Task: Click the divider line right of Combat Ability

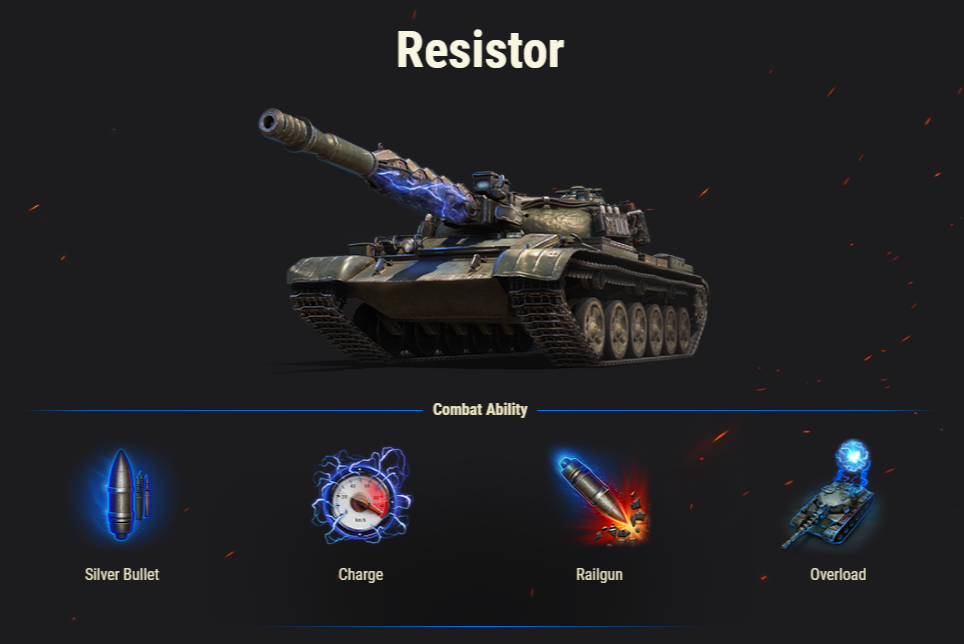Action: pos(735,410)
